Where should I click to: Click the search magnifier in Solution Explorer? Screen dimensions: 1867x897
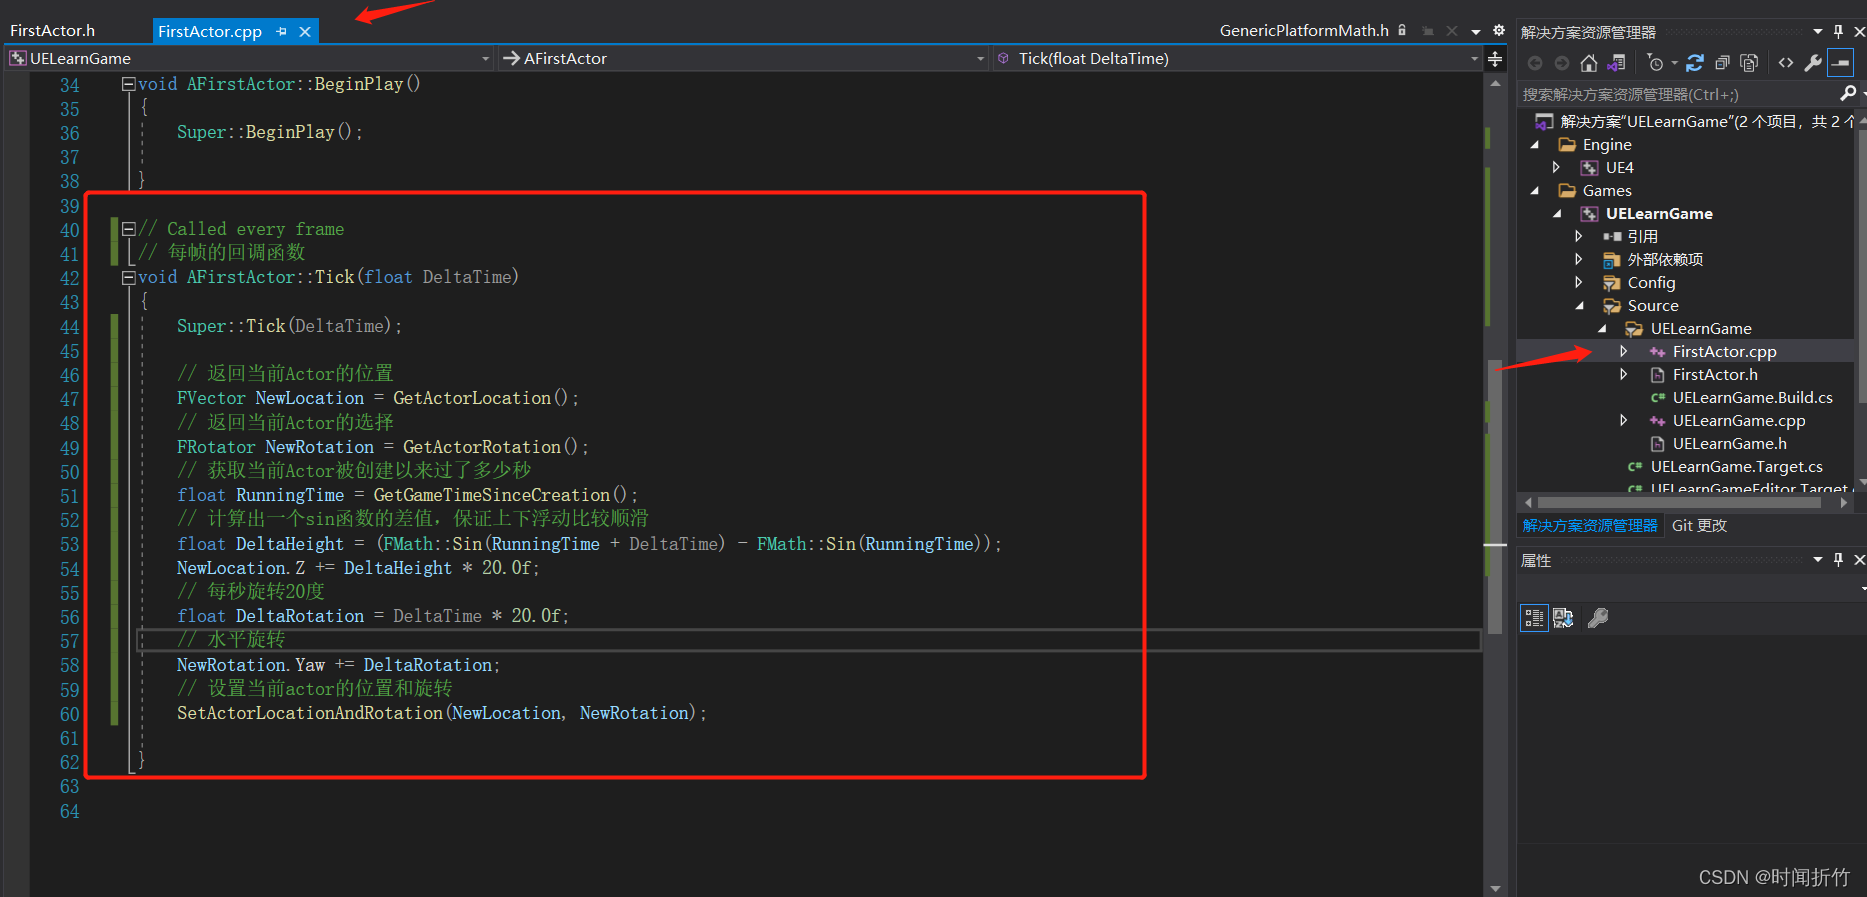(x=1848, y=93)
